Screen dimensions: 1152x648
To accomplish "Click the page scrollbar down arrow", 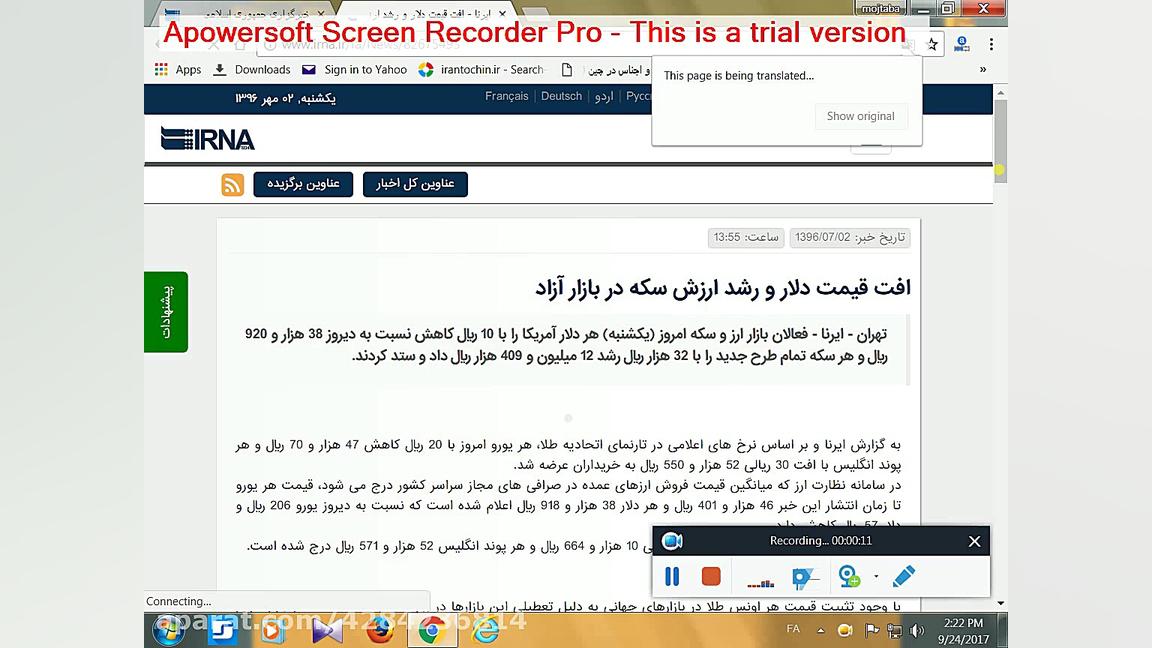I will point(1000,603).
